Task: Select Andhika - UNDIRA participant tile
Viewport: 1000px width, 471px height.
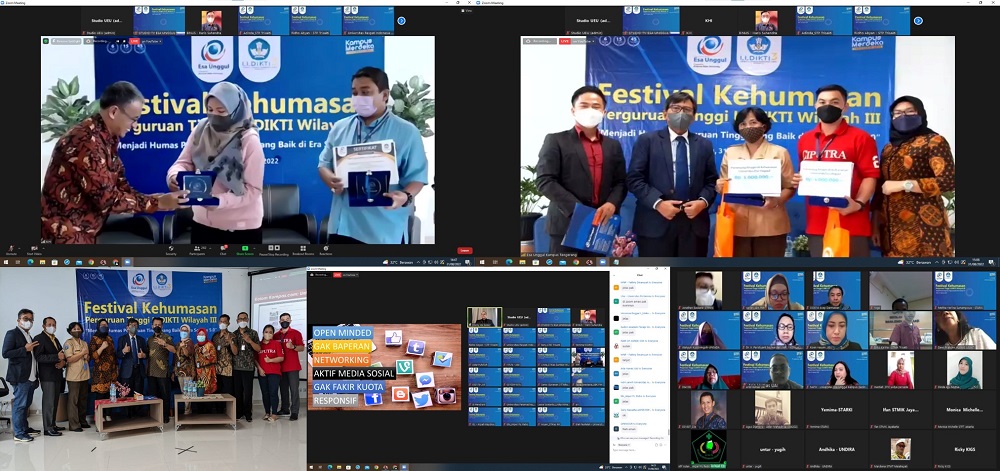Action: tap(835, 450)
